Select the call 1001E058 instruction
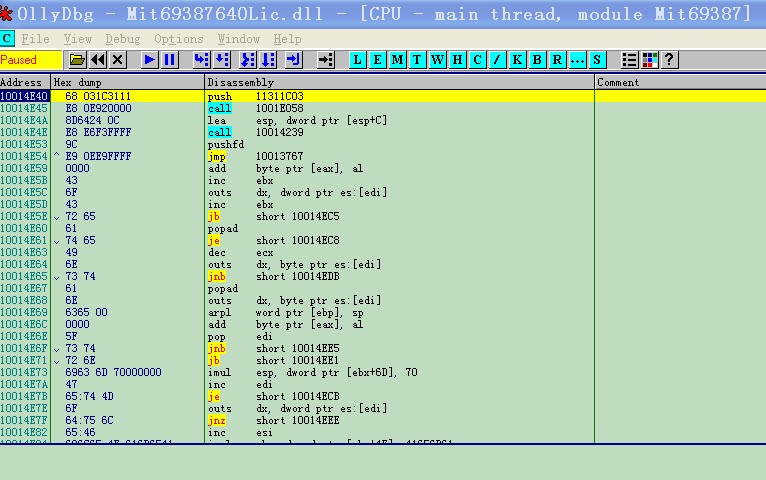This screenshot has height=480, width=766. (255, 108)
